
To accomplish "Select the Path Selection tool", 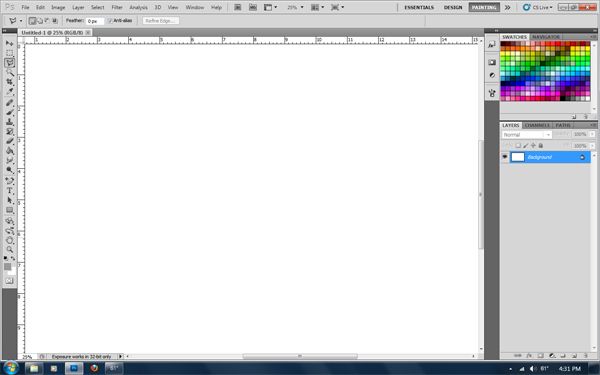I will tap(10, 200).
